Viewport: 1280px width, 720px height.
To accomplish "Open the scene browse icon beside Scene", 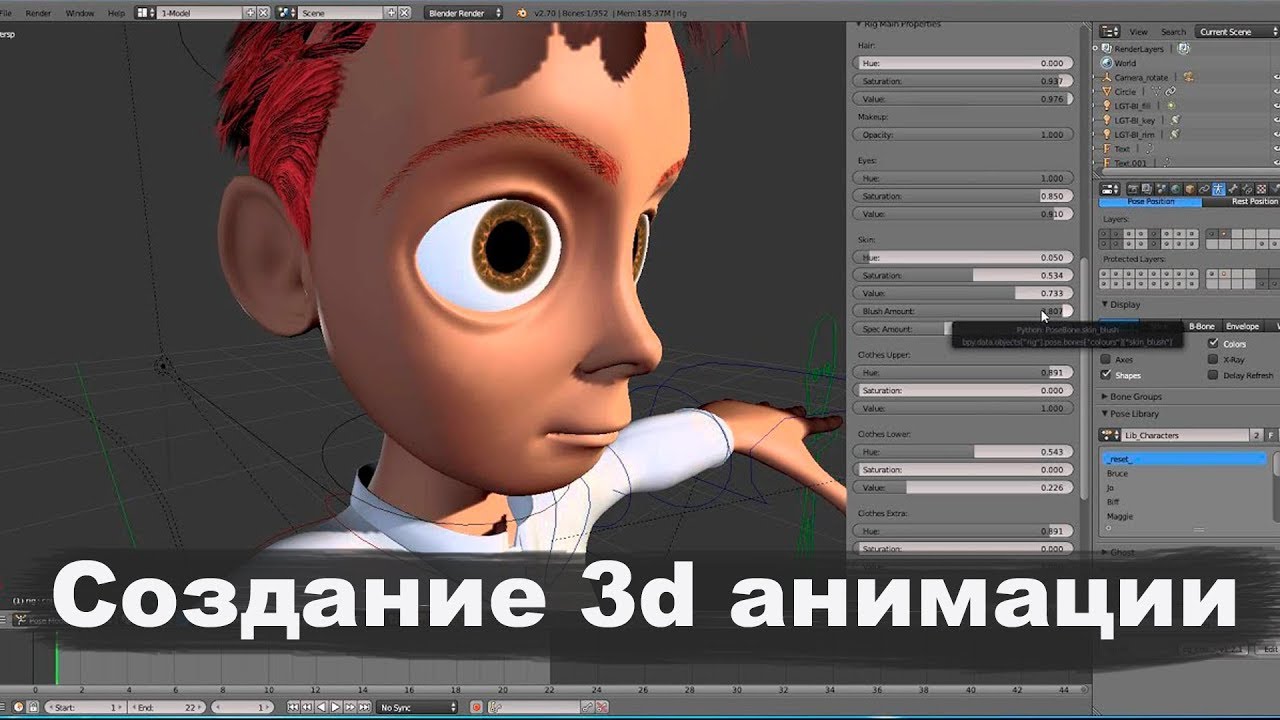I will (x=287, y=13).
